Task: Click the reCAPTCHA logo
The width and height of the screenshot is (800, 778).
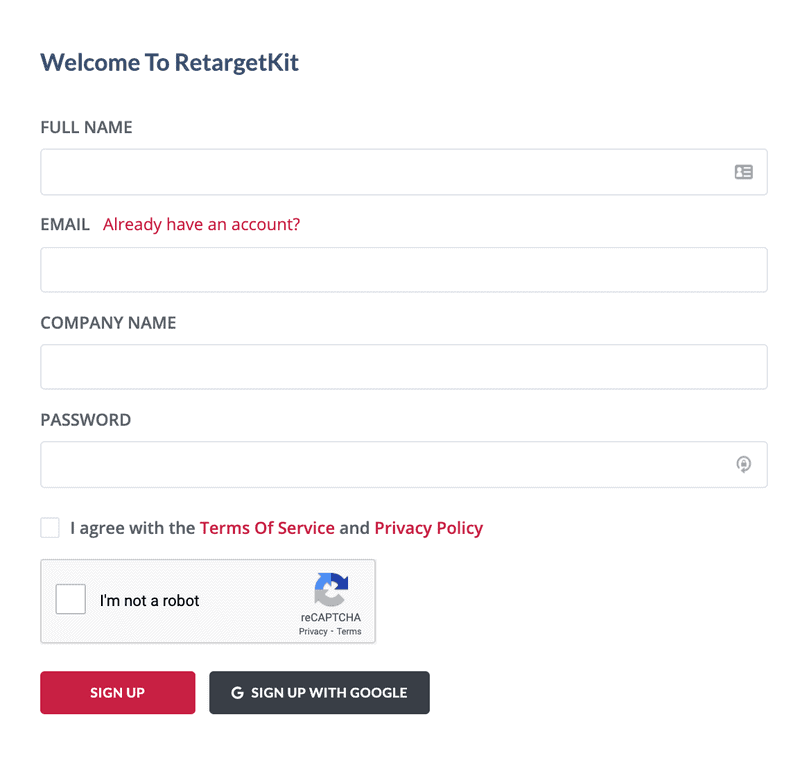Action: [x=331, y=589]
